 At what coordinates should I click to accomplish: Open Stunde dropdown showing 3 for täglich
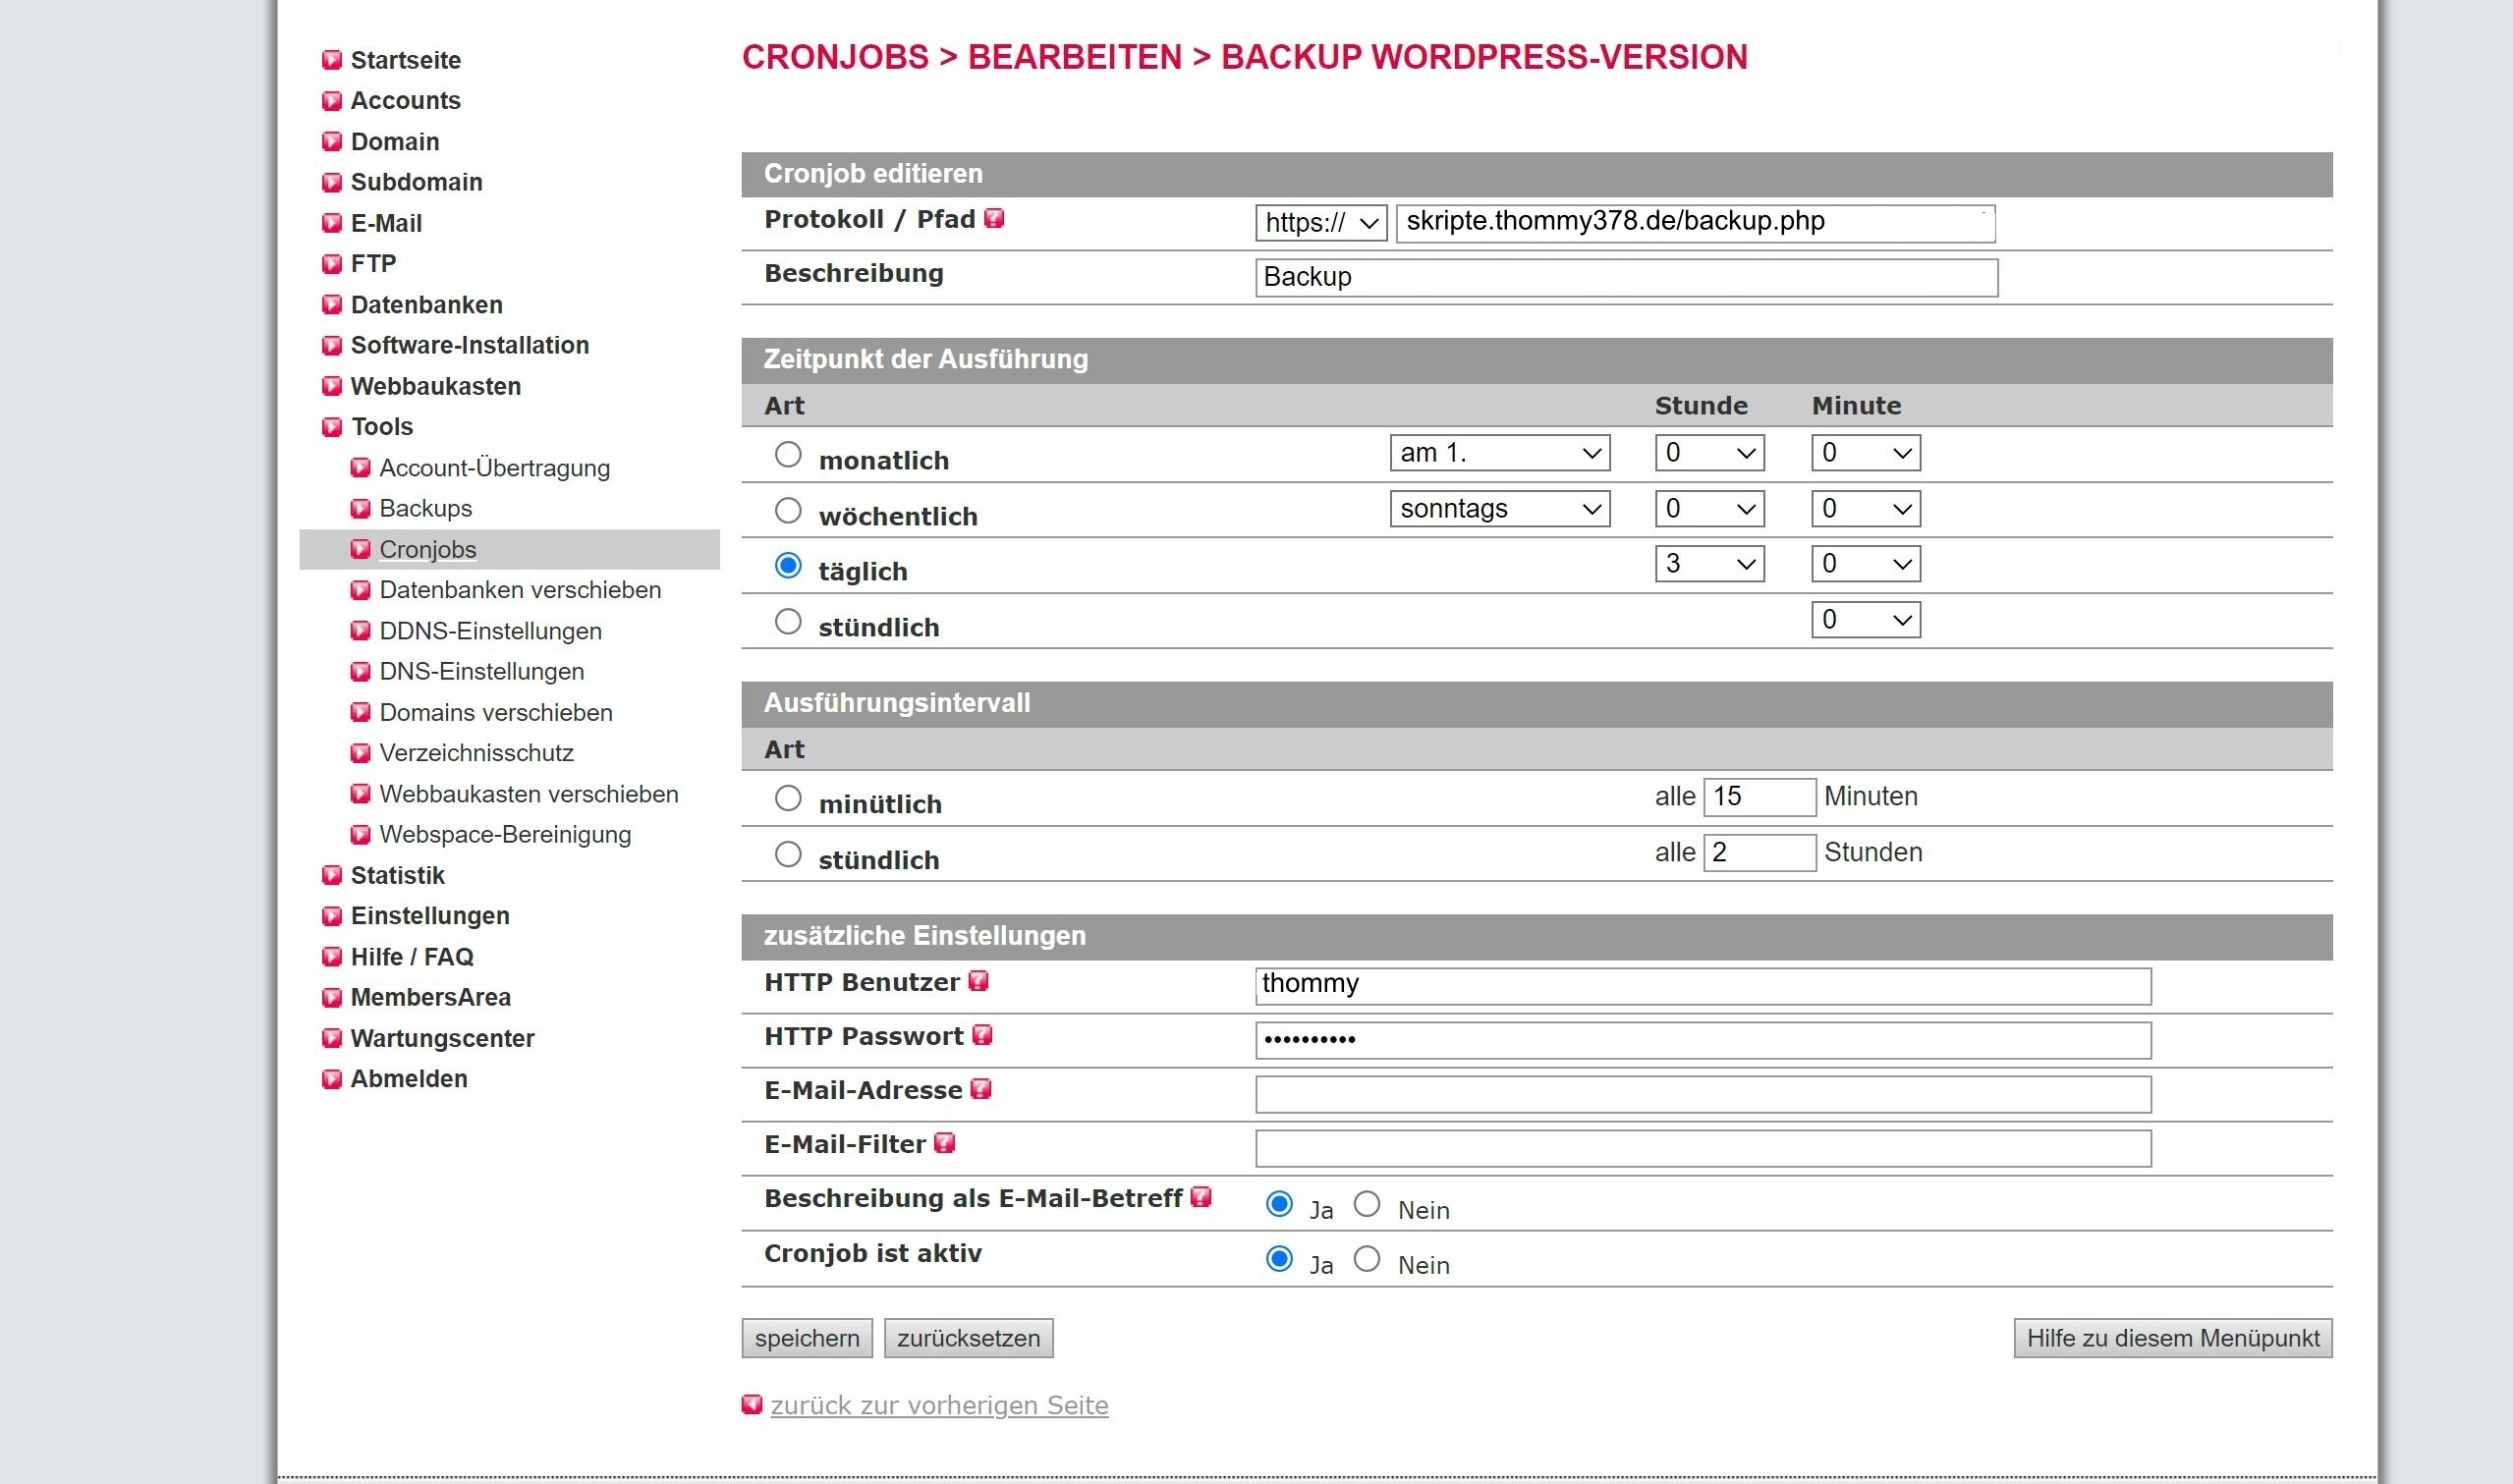tap(1709, 564)
